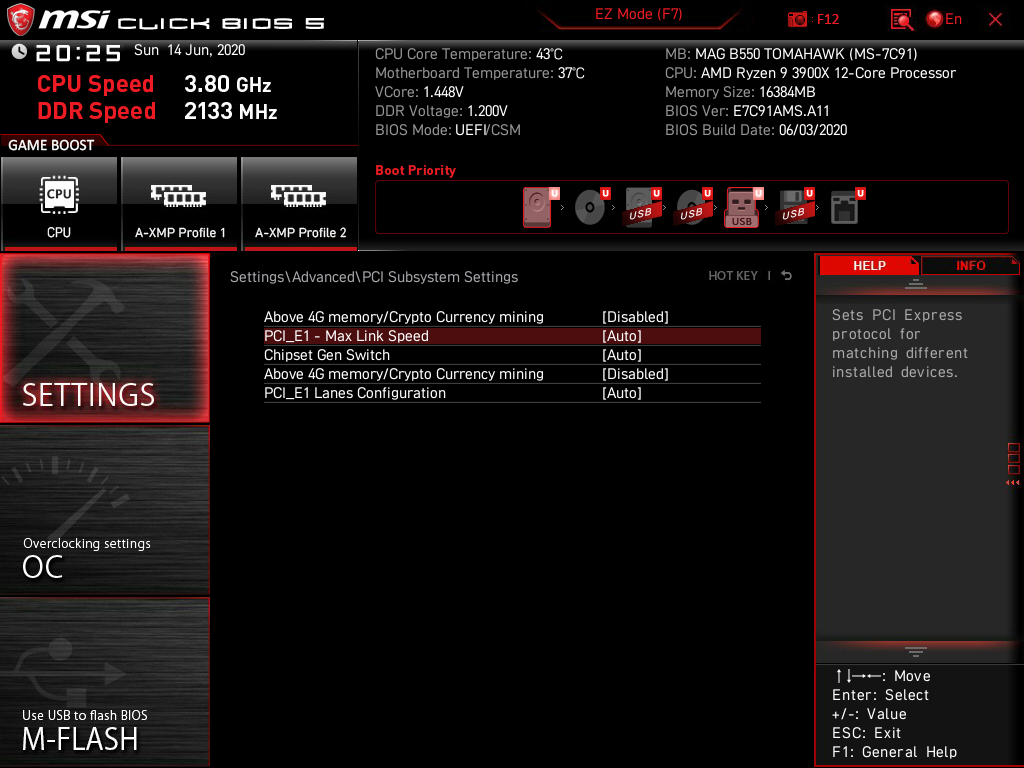
Task: Select the PCI_E1 Lanes Configuration row label
Action: [x=355, y=392]
